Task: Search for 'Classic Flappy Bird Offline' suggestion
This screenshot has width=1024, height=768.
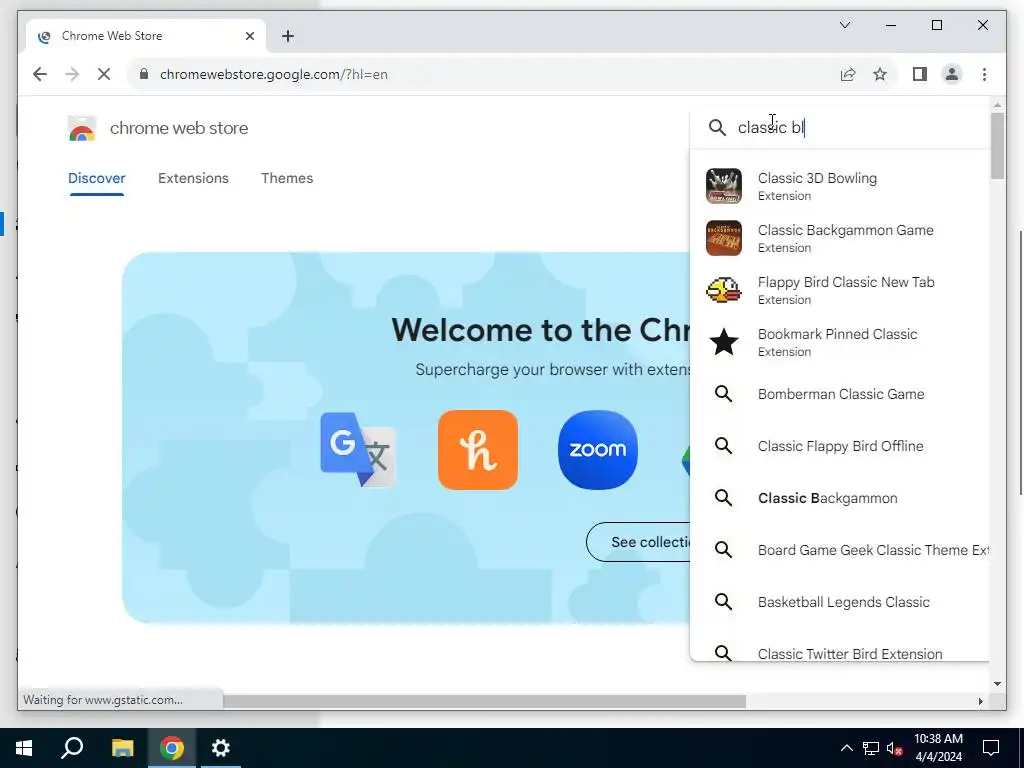Action: click(x=840, y=446)
